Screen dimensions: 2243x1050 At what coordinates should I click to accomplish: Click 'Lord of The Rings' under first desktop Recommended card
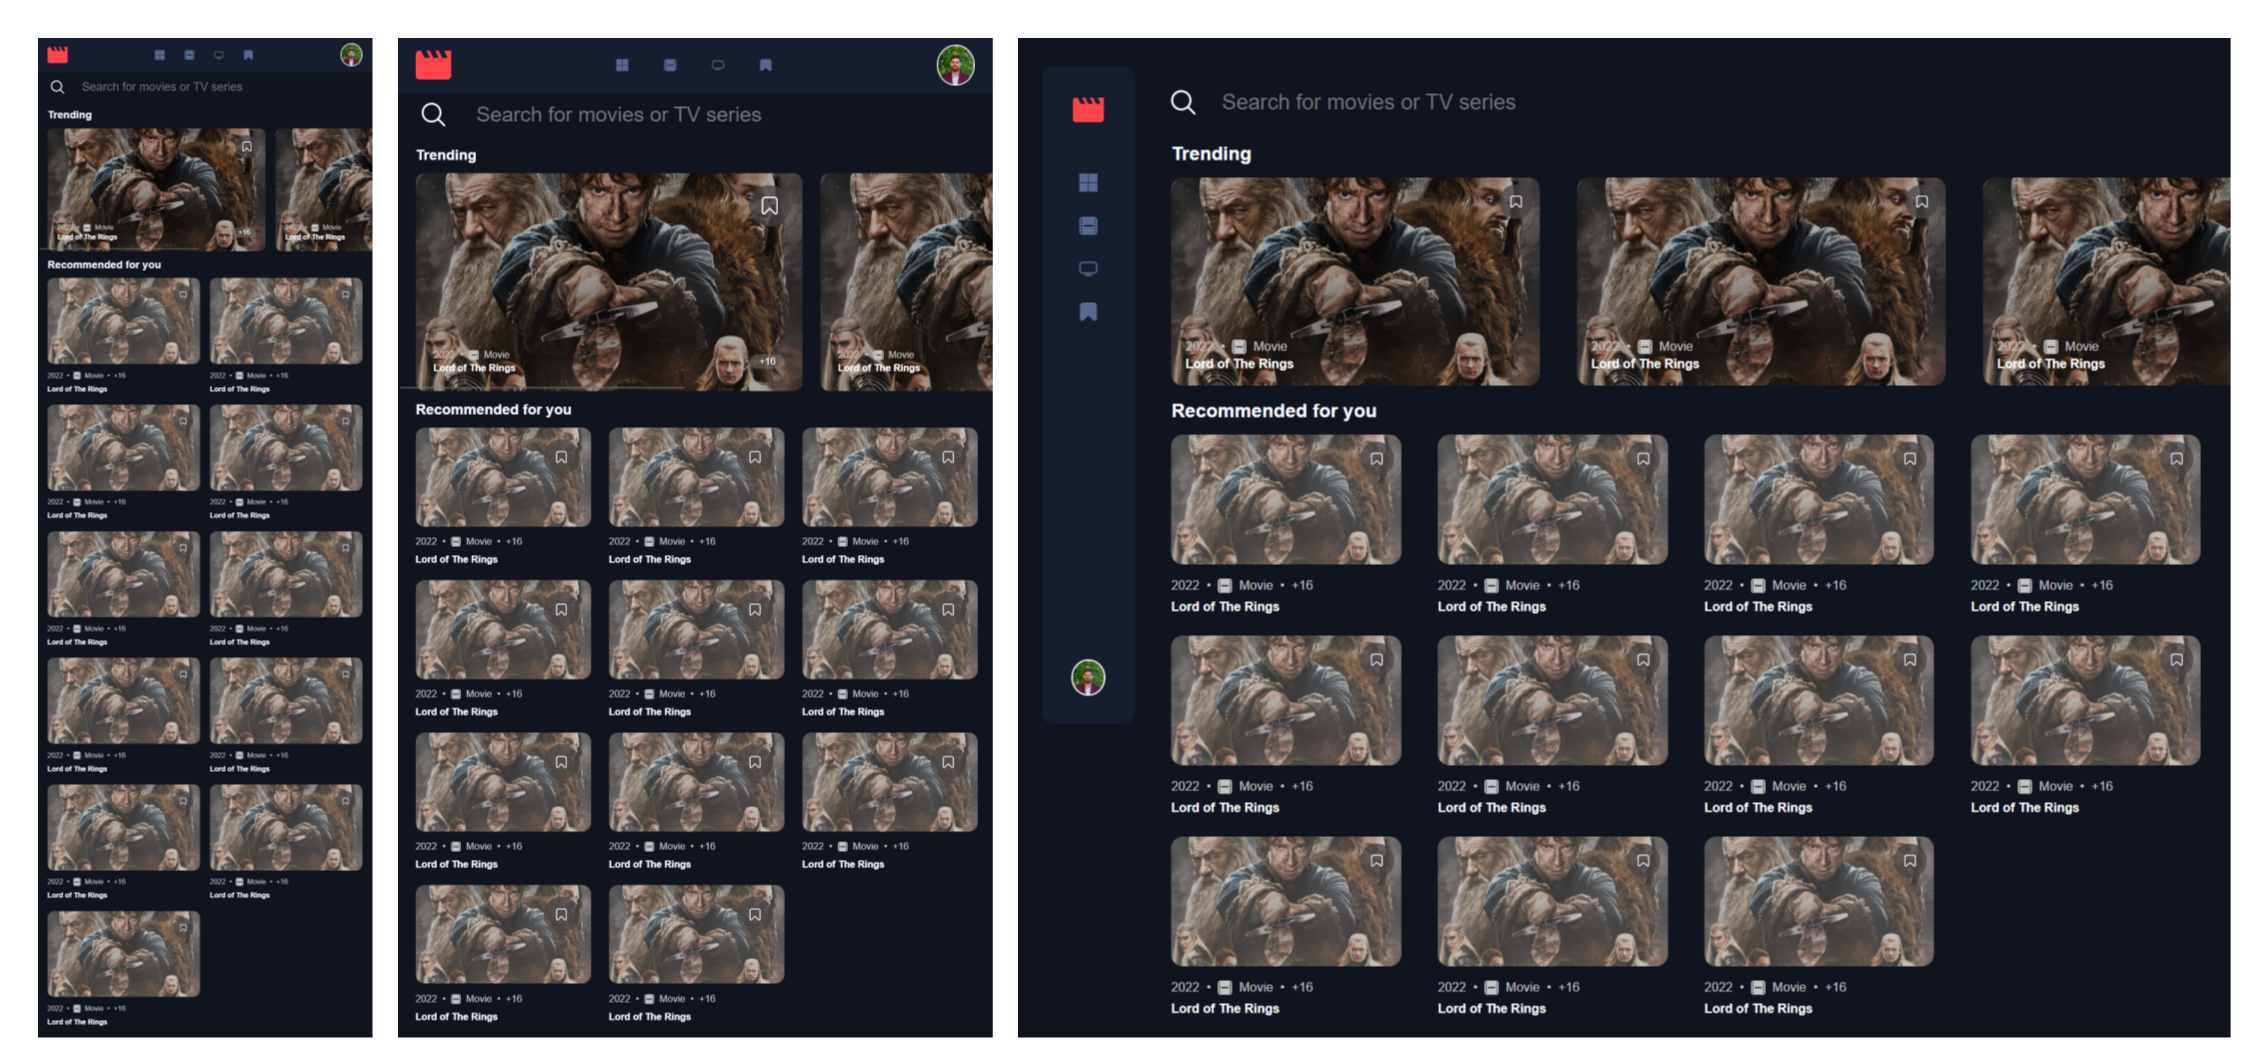tap(1225, 606)
